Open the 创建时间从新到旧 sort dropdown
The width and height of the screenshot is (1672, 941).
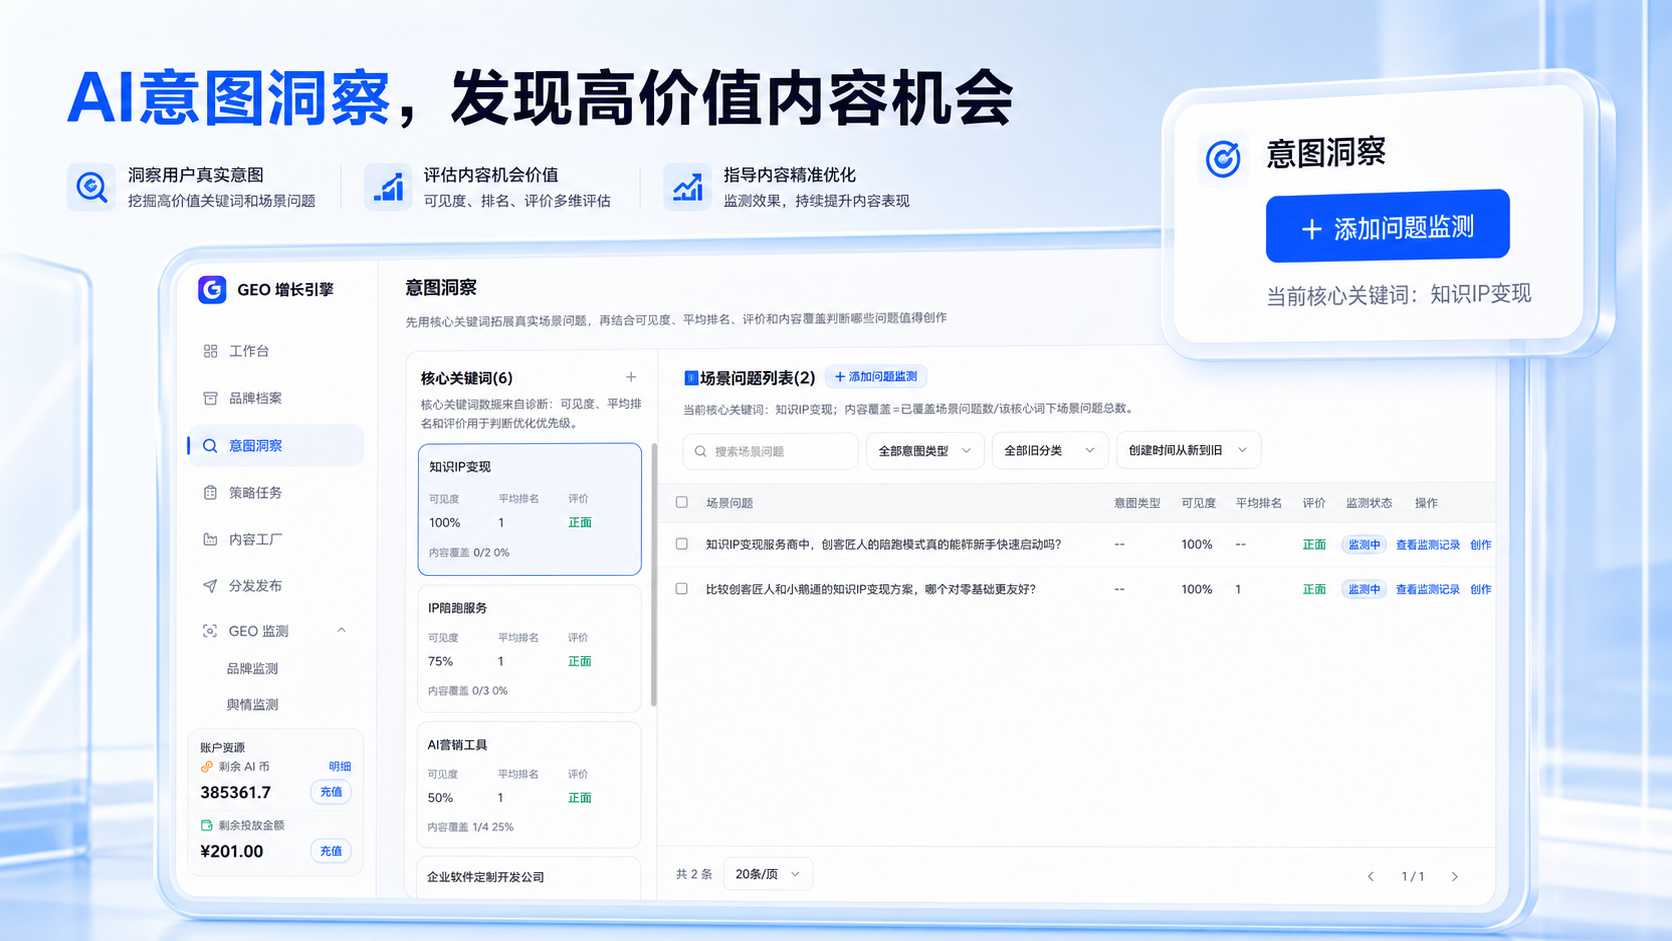click(1188, 450)
